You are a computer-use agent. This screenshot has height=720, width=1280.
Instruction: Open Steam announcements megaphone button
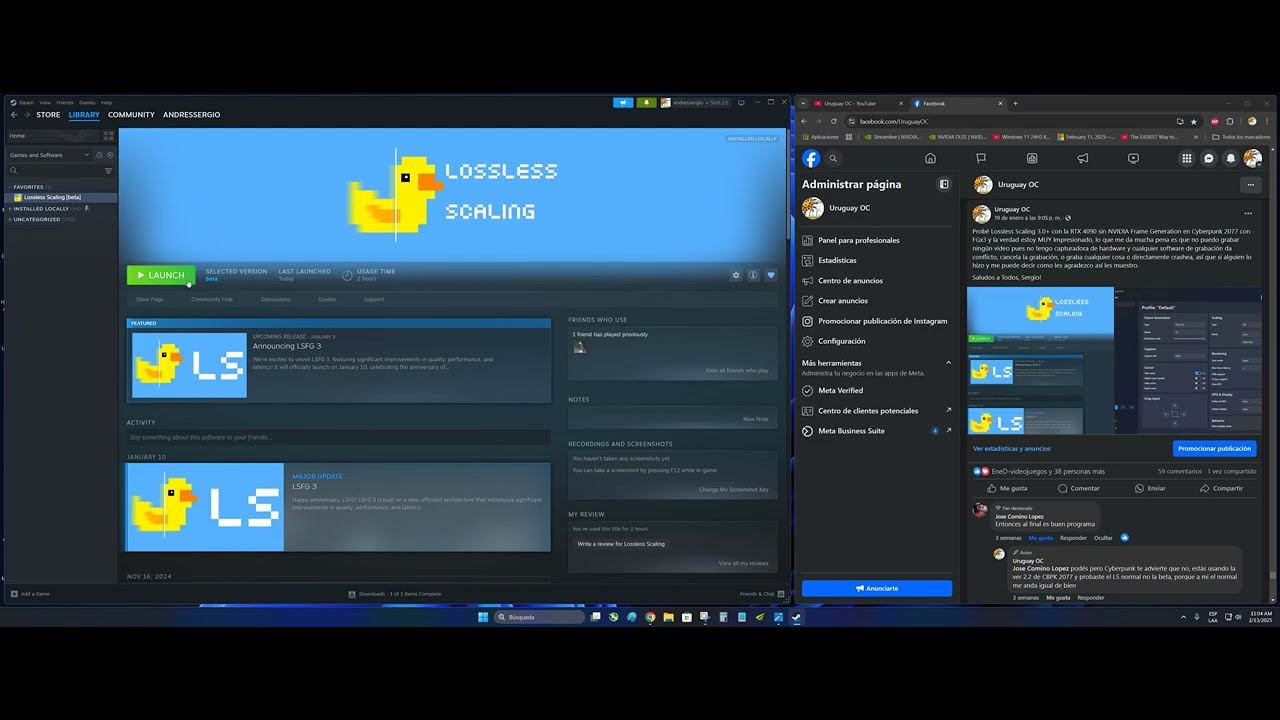click(x=623, y=102)
